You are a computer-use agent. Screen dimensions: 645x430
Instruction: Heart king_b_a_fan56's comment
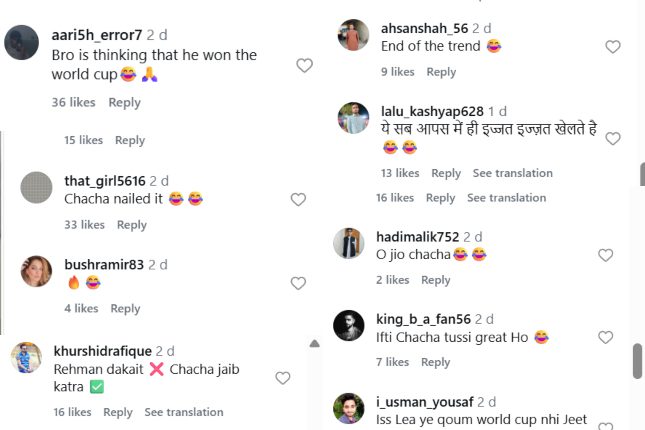[605, 338]
